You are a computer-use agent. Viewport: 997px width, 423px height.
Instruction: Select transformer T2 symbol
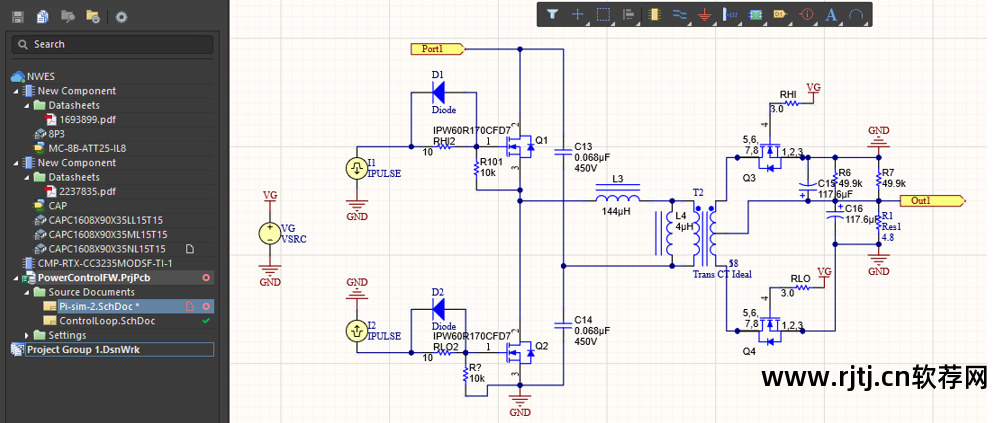point(706,234)
